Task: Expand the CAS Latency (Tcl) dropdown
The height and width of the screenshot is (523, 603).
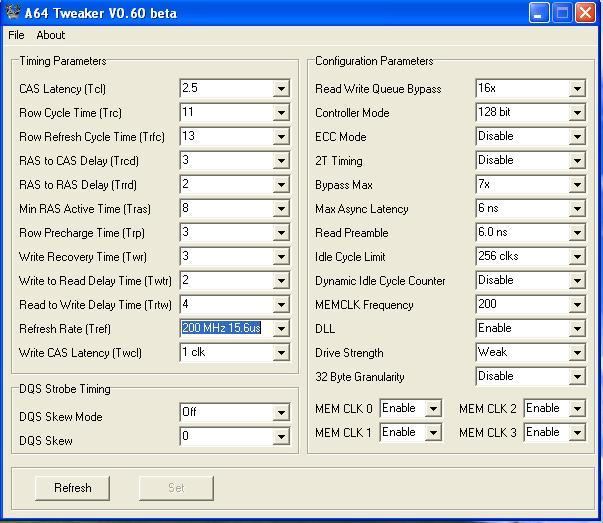Action: [282, 89]
